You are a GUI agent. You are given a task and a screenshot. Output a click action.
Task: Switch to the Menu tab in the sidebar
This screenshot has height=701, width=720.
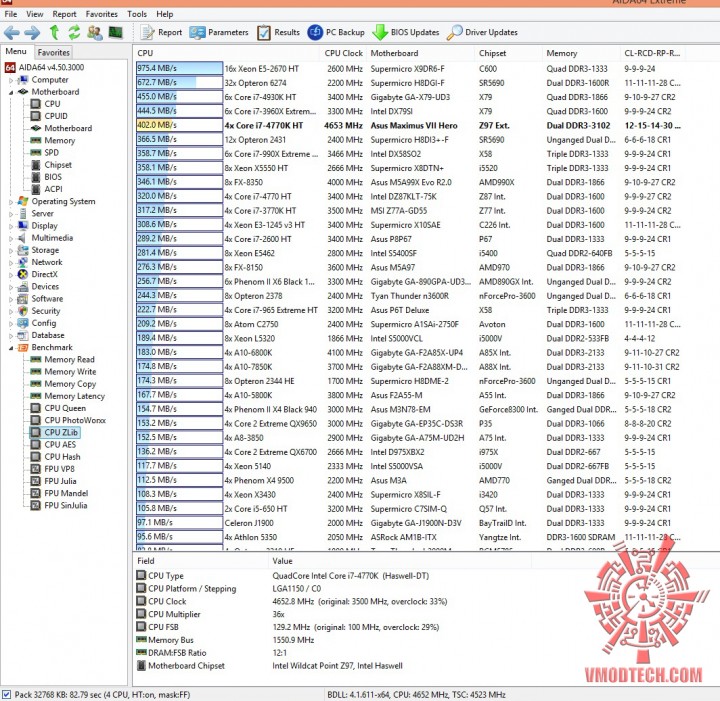click(16, 51)
